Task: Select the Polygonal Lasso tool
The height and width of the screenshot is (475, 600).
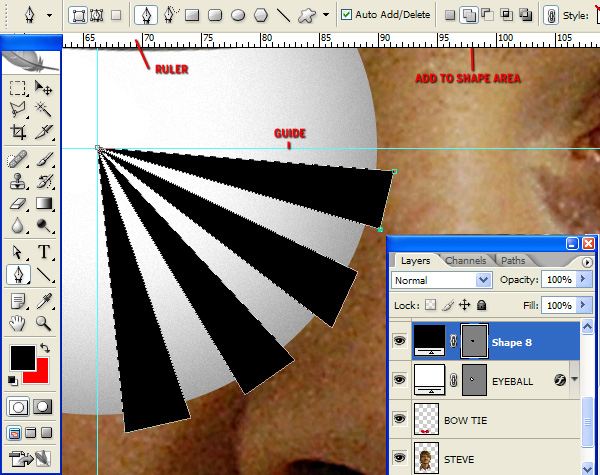Action: (x=18, y=109)
